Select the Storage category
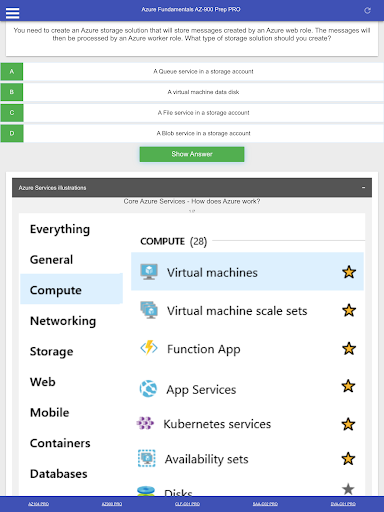Image resolution: width=384 pixels, height=512 pixels. (x=52, y=351)
